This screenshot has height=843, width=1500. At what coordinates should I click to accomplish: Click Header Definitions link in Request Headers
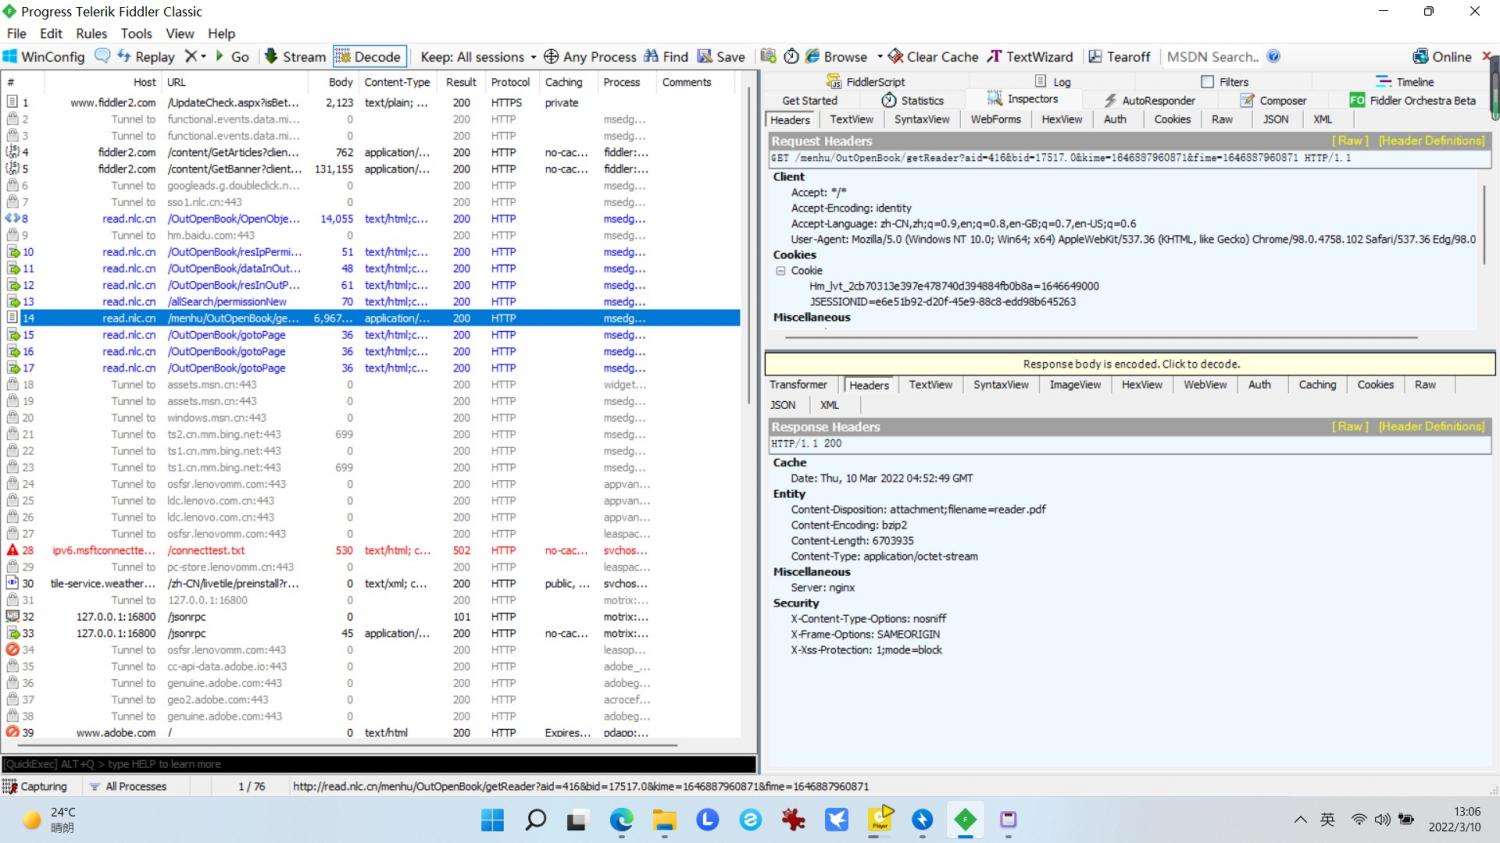pyautogui.click(x=1431, y=141)
